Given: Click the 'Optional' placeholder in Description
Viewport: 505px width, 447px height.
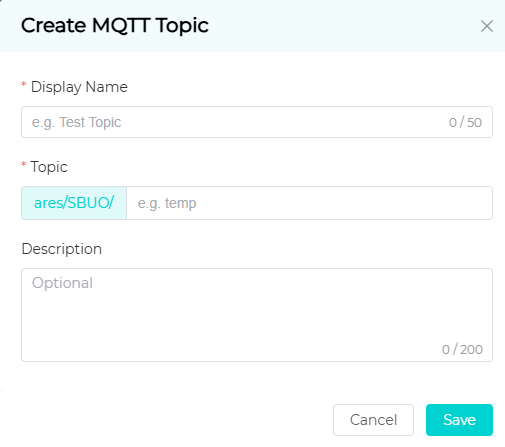Looking at the screenshot, I should pyautogui.click(x=62, y=283).
